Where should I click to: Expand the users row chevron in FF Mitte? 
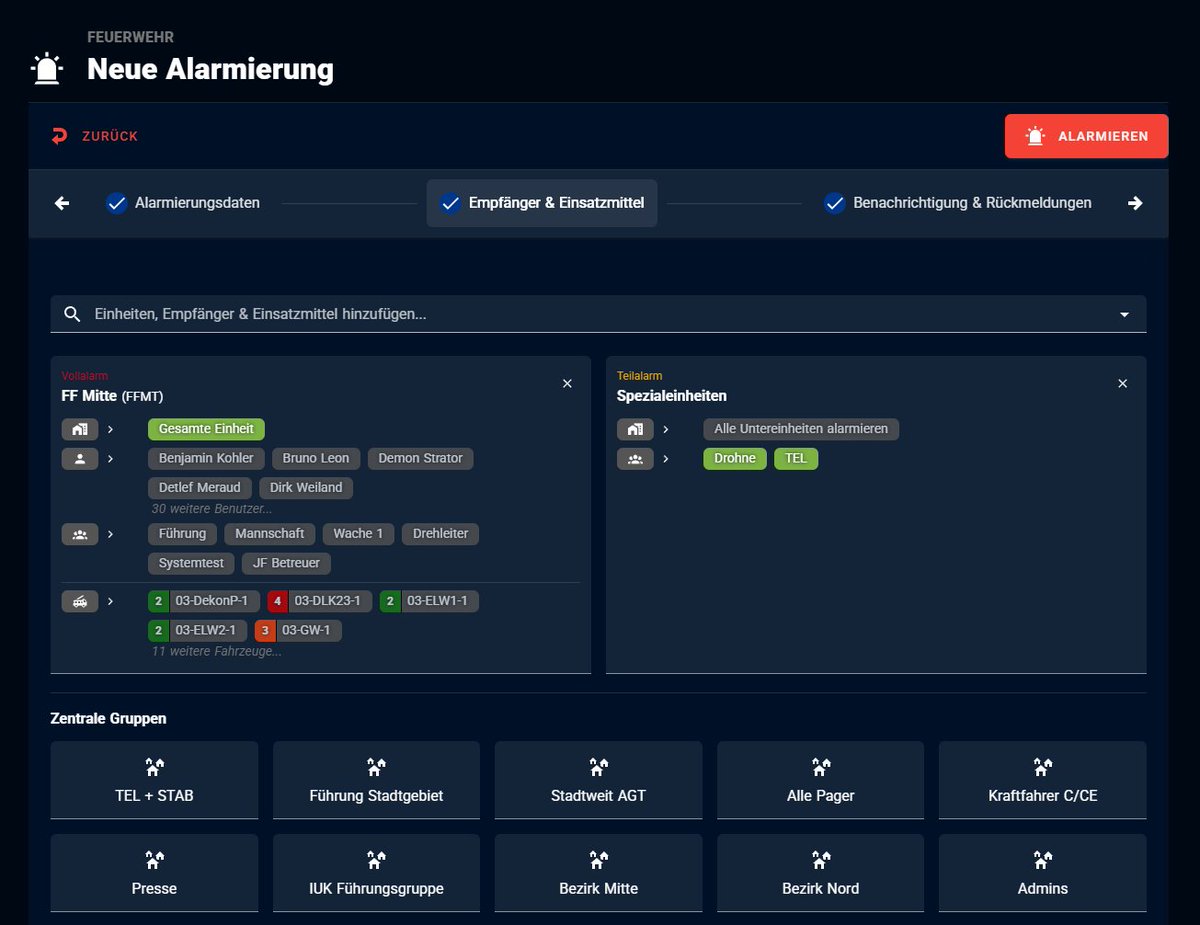111,459
